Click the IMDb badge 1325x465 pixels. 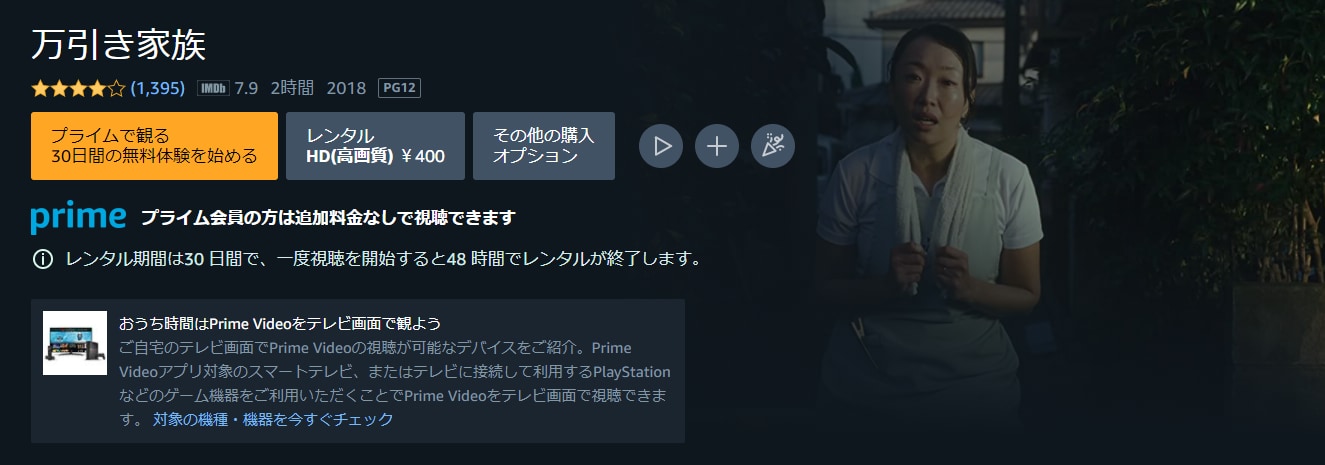point(213,88)
